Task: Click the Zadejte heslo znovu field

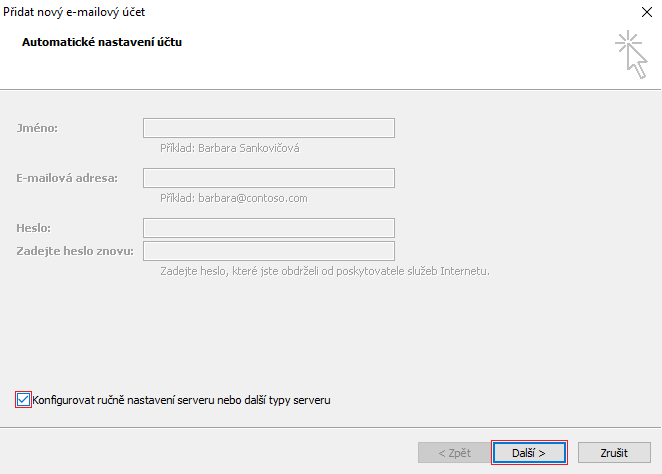Action: click(x=268, y=250)
